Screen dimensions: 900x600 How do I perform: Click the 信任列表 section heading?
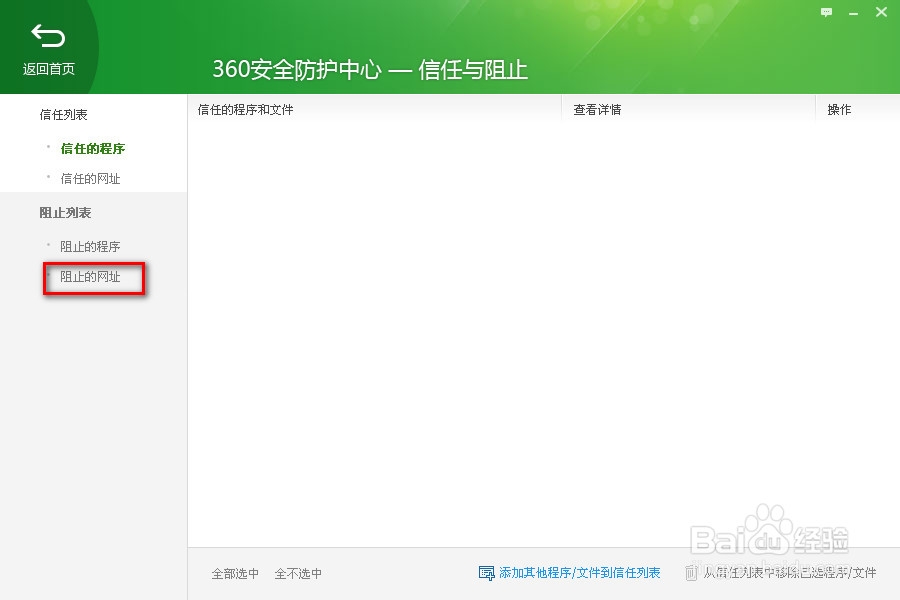click(x=63, y=115)
